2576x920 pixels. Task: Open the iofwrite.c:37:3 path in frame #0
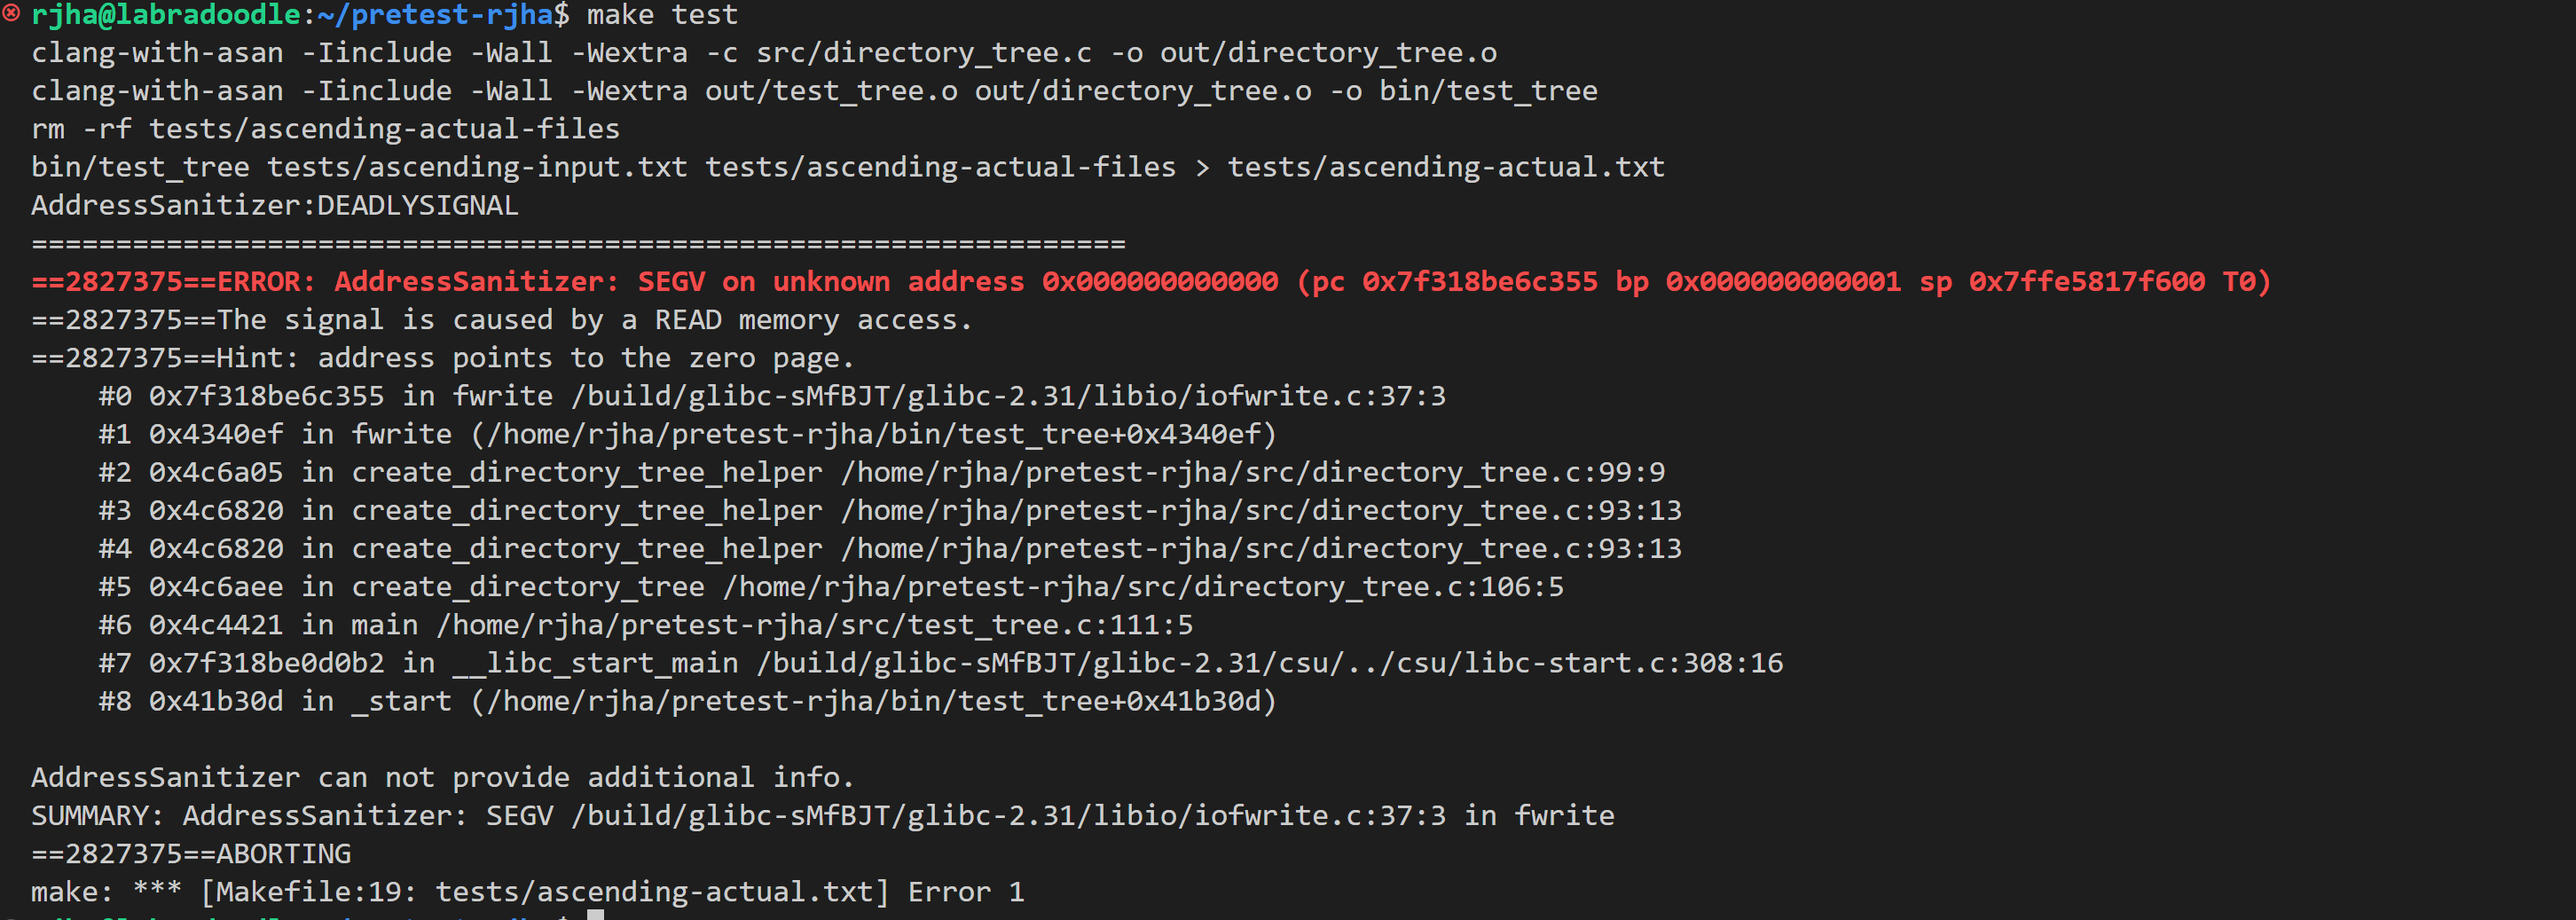tap(1008, 396)
